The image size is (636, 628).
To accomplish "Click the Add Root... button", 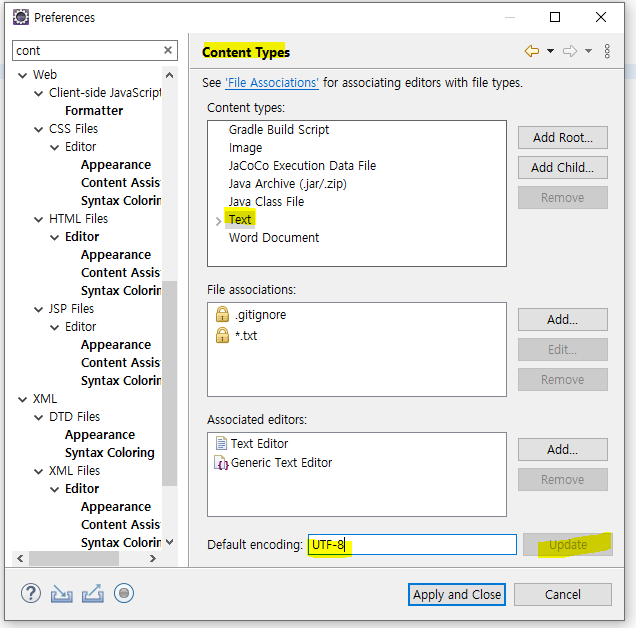I will click(x=563, y=138).
